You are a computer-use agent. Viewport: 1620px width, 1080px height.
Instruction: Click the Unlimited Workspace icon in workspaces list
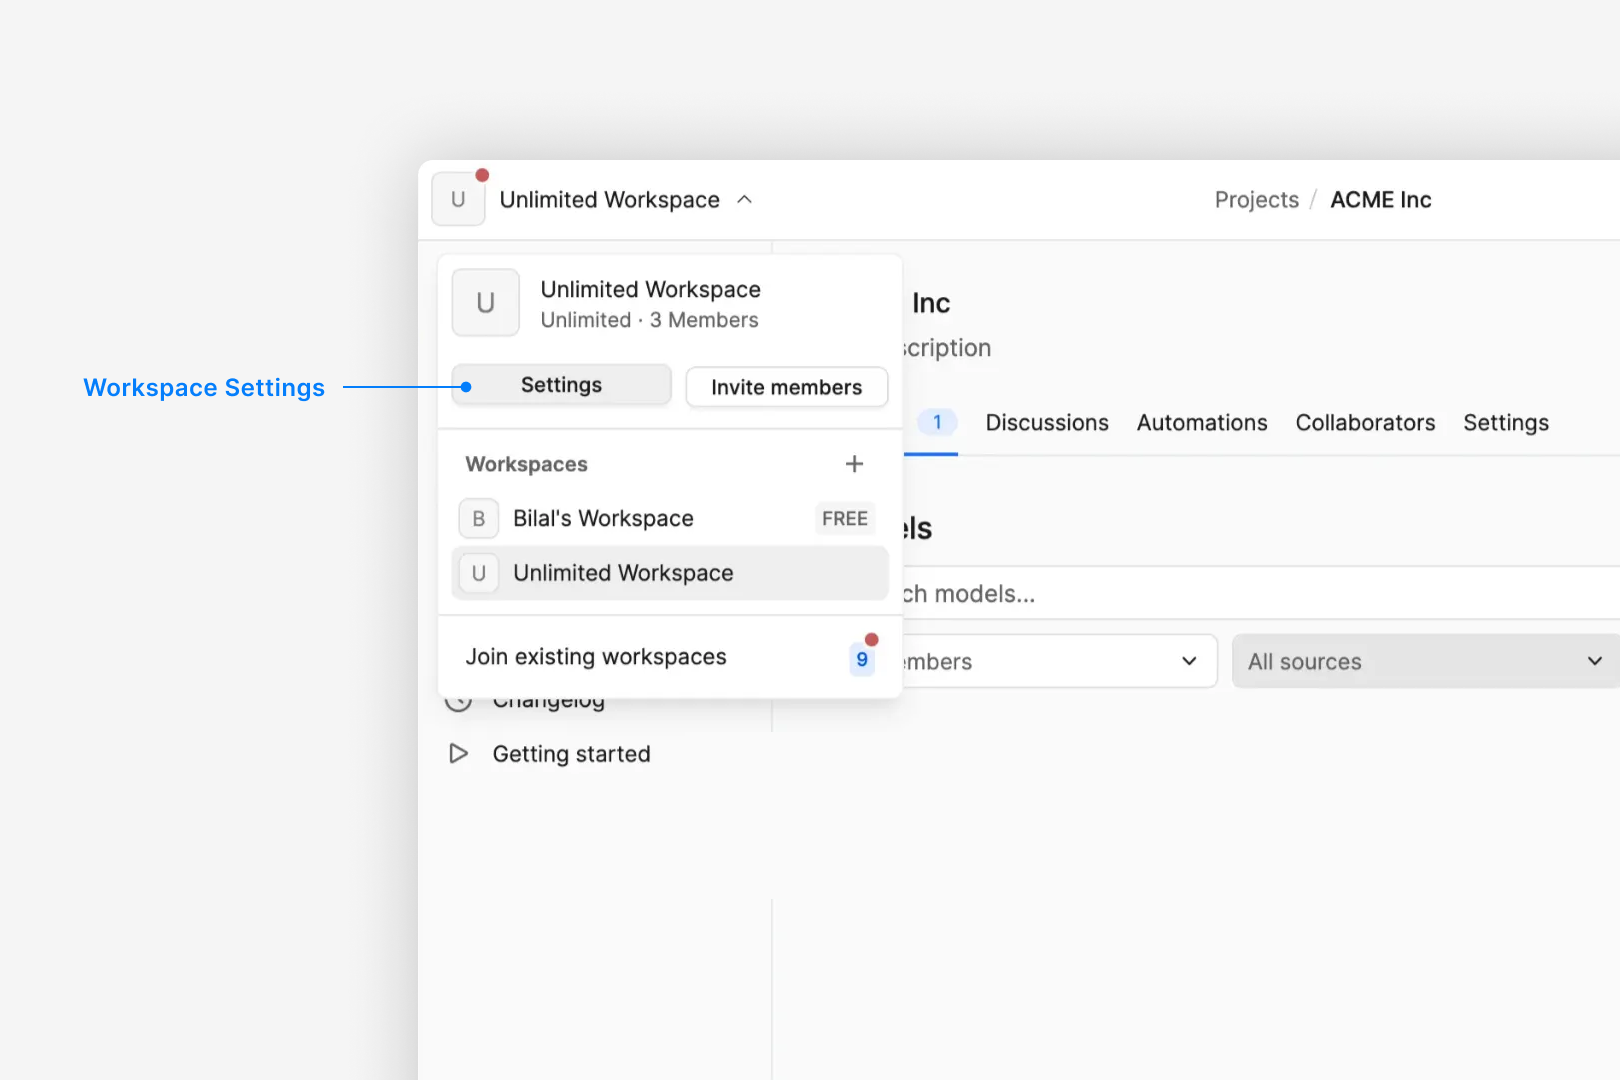coord(478,573)
